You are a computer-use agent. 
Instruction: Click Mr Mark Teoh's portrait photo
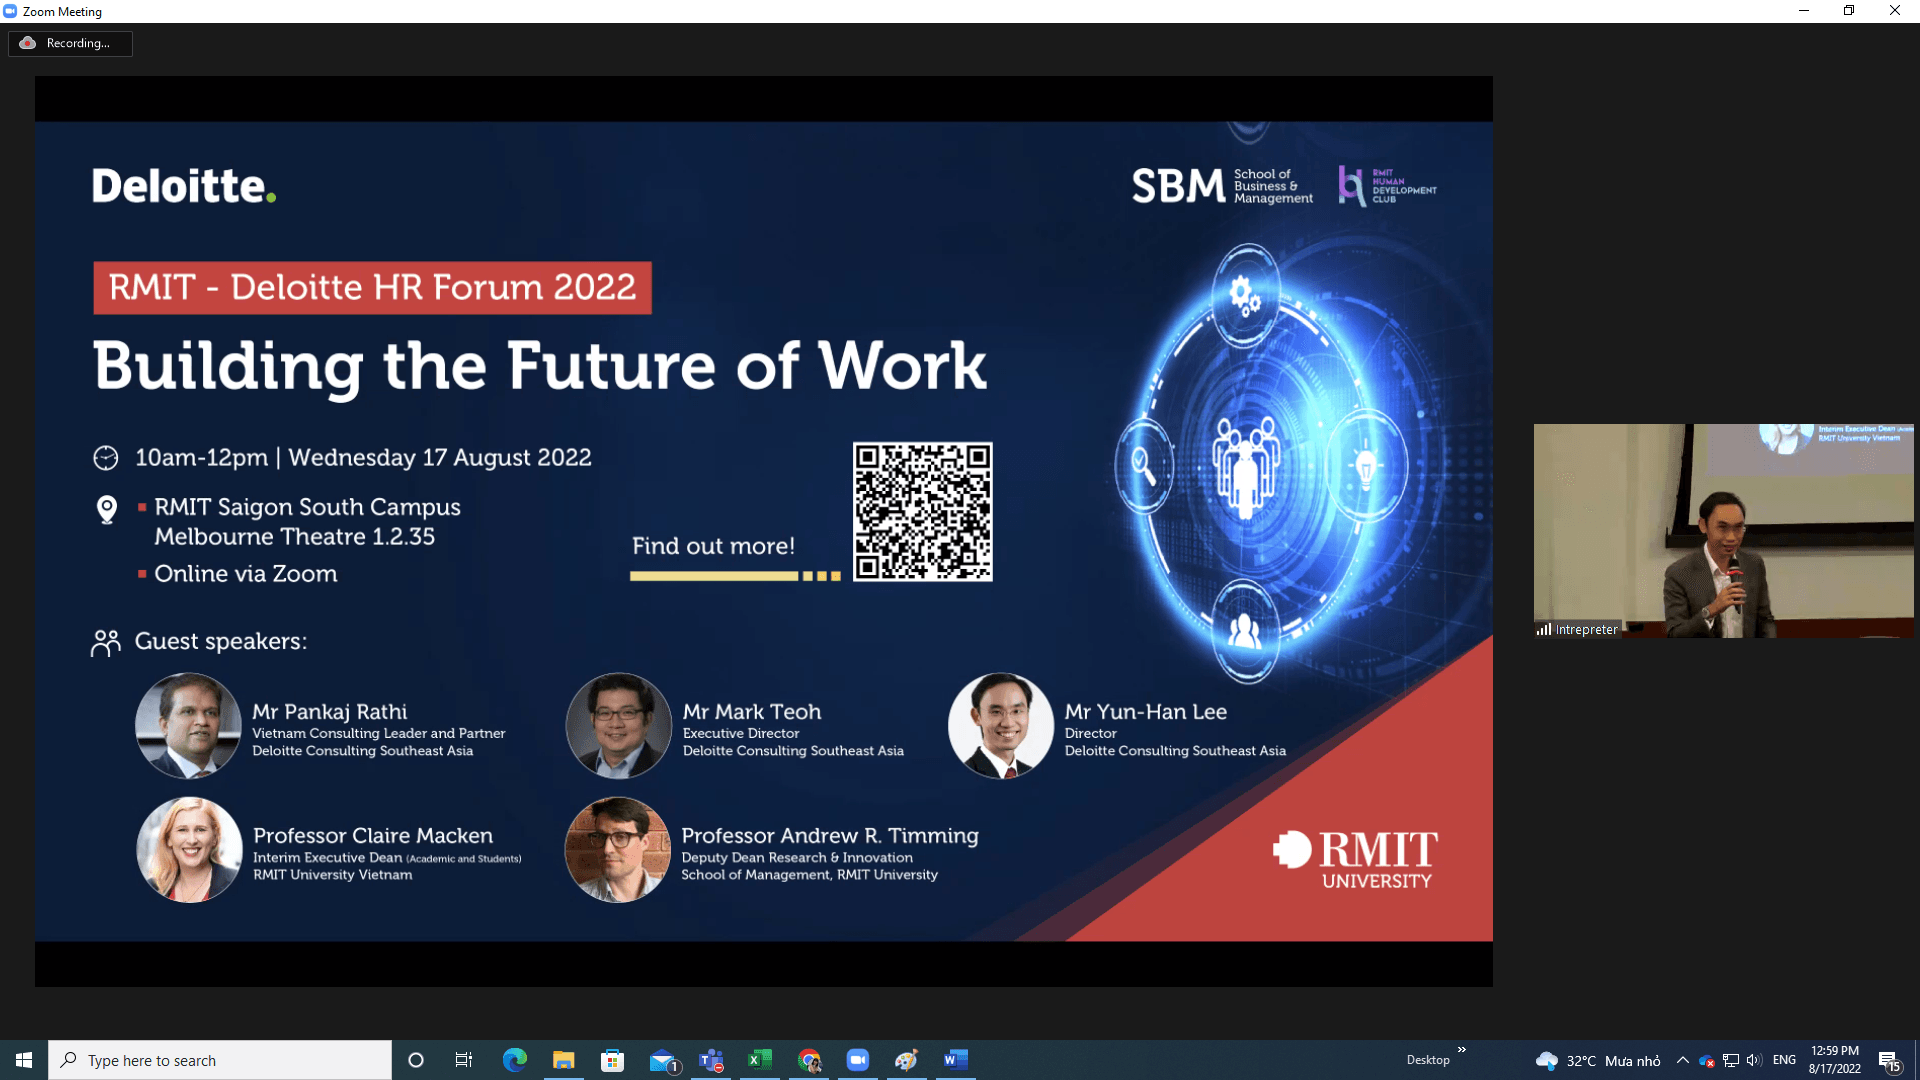pyautogui.click(x=619, y=726)
